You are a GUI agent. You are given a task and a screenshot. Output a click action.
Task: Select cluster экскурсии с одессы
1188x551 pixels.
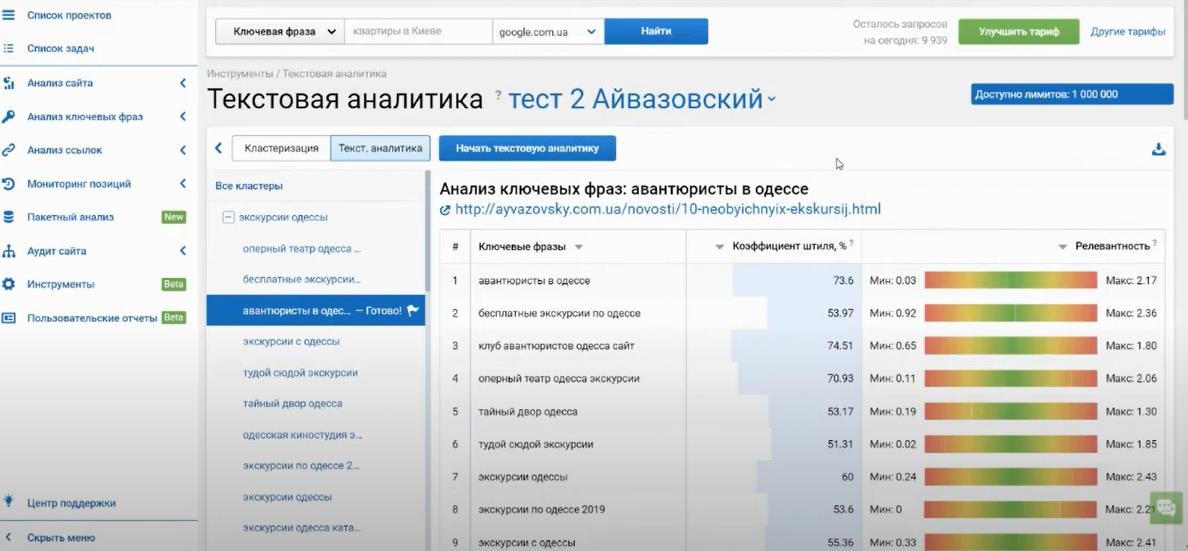(292, 341)
